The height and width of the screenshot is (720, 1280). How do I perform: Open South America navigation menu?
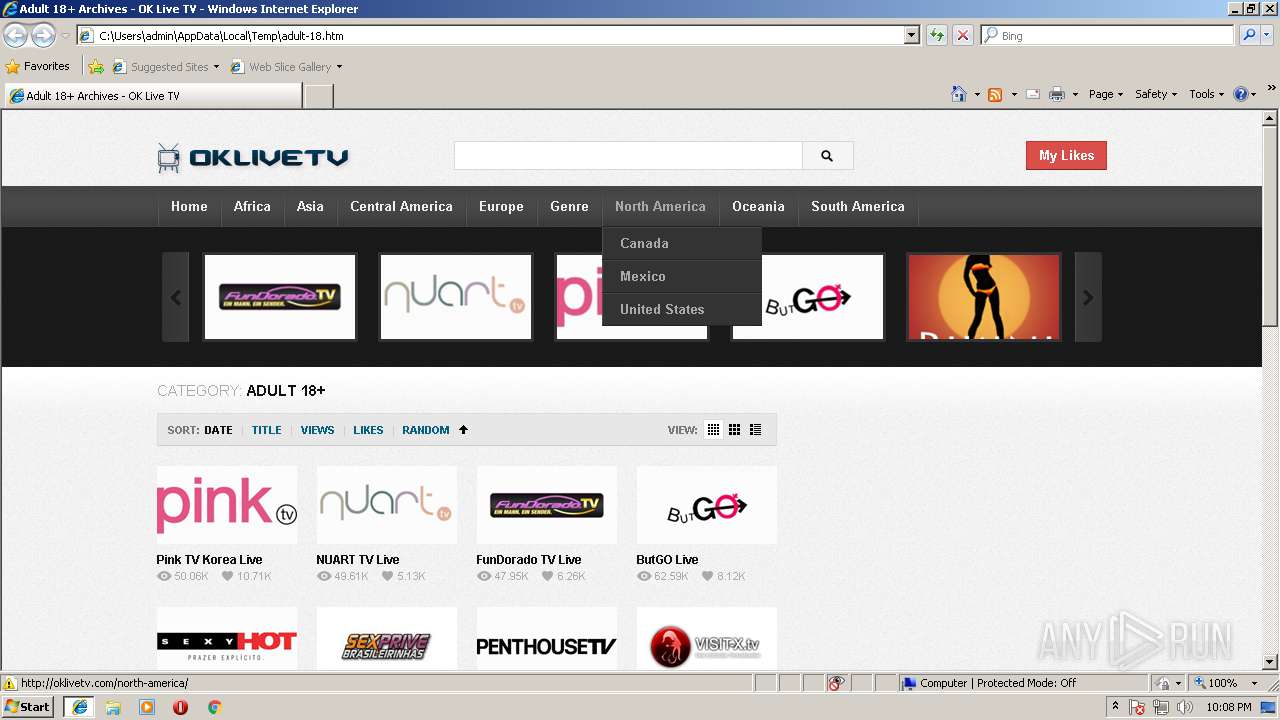[858, 206]
